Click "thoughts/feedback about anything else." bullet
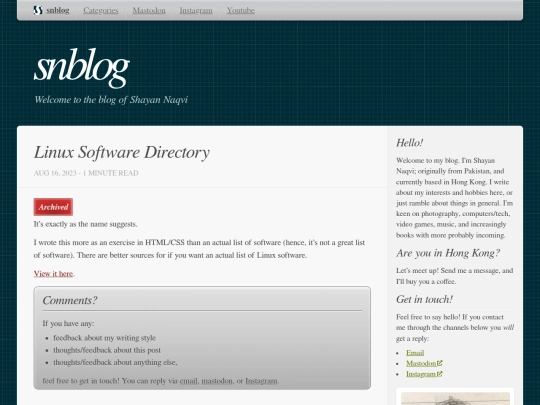The image size is (540, 405). [x=115, y=362]
